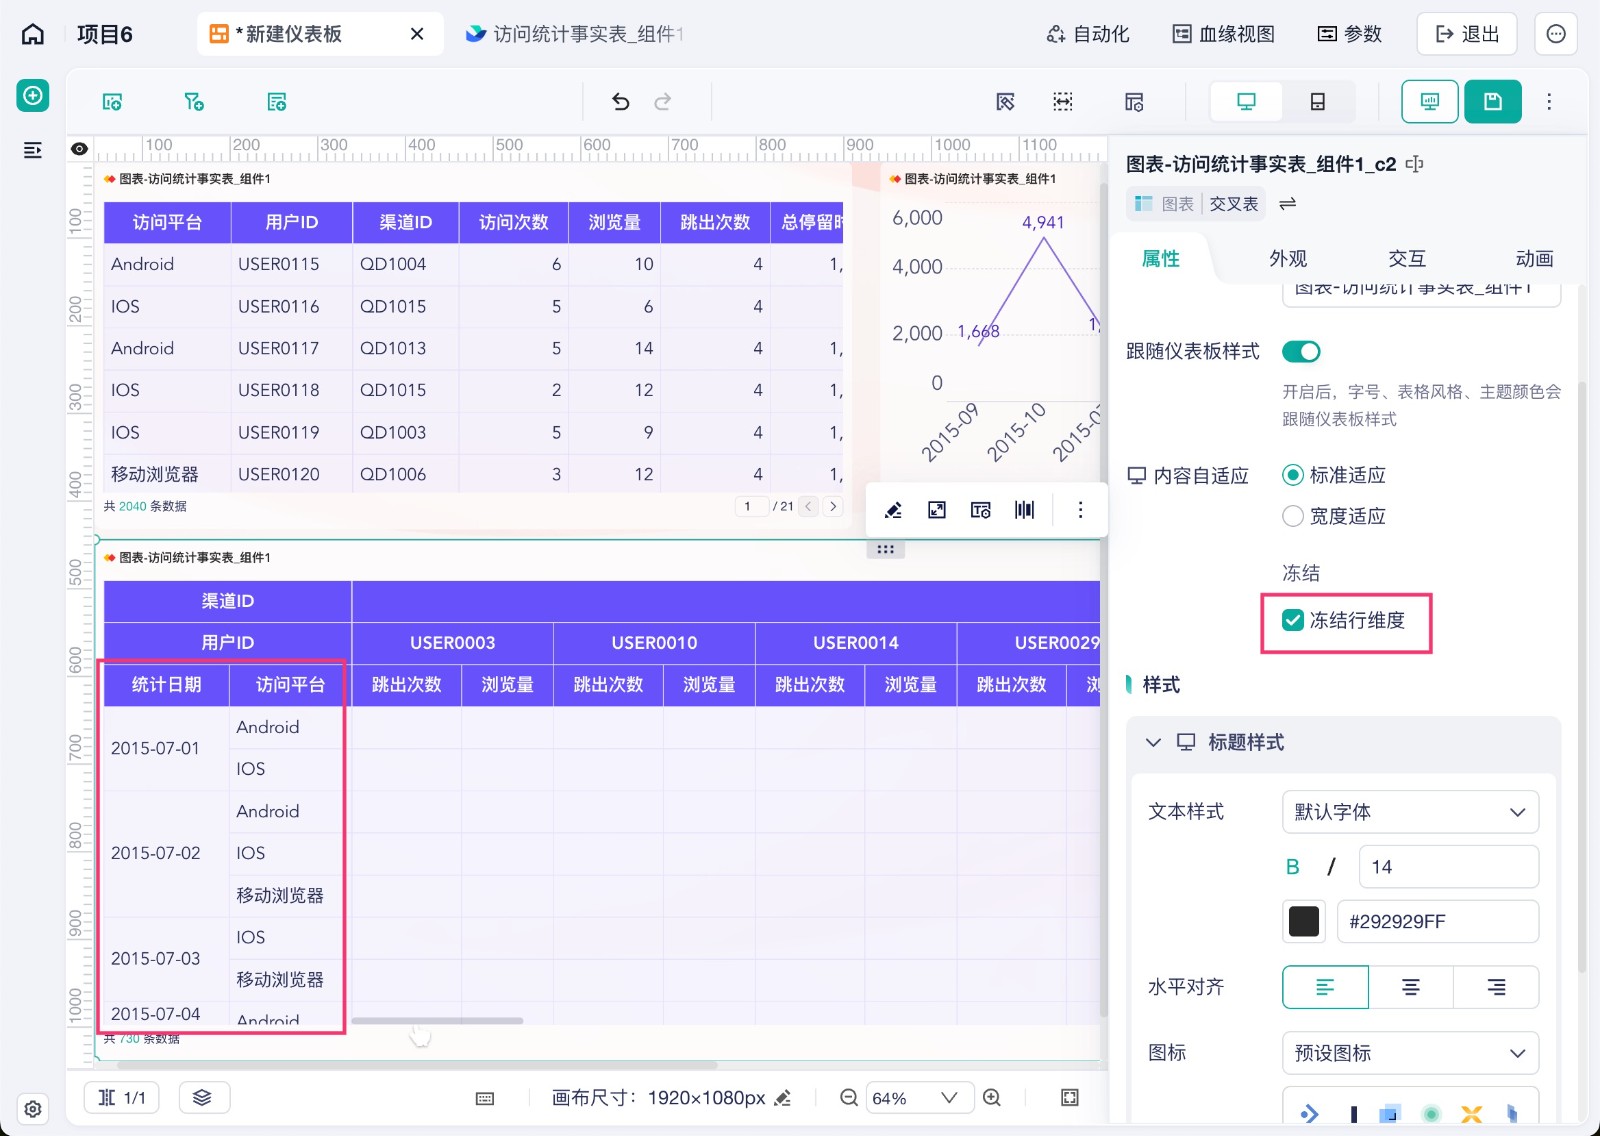Uncheck the 冻结行维度 checkbox
Screen dimensions: 1600x1136
(1293, 620)
